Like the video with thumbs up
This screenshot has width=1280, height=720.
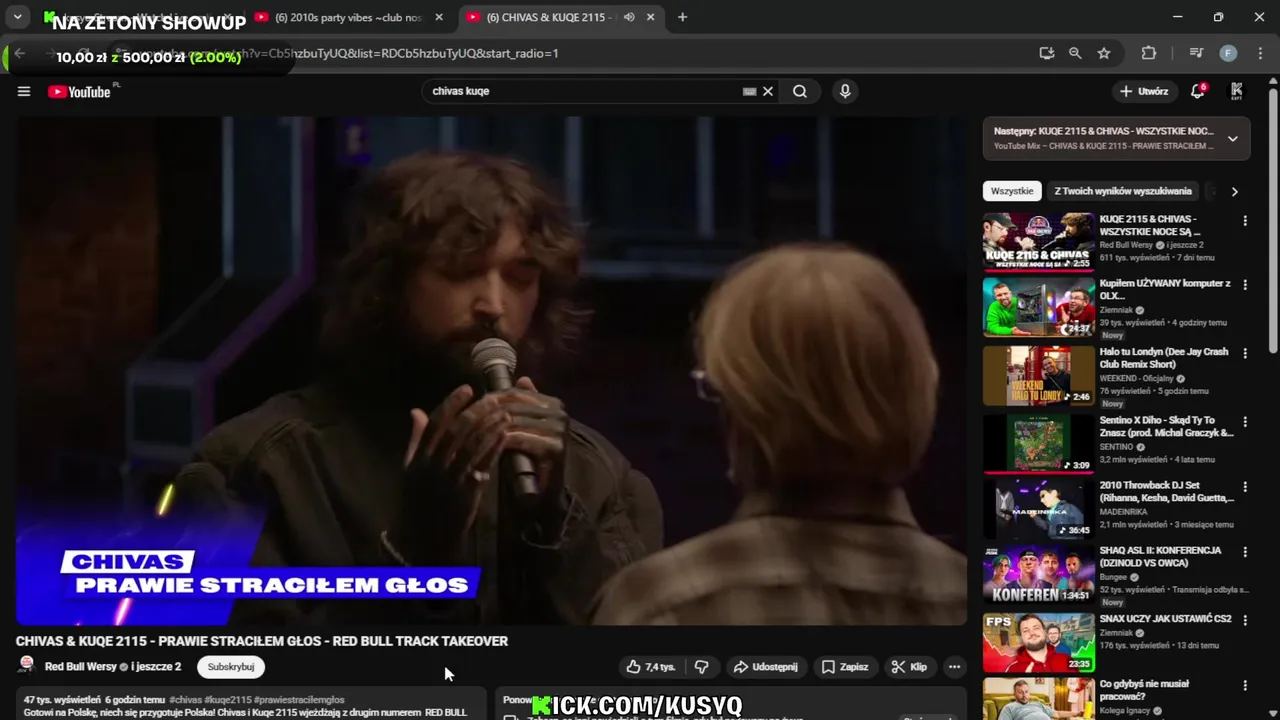(x=652, y=667)
